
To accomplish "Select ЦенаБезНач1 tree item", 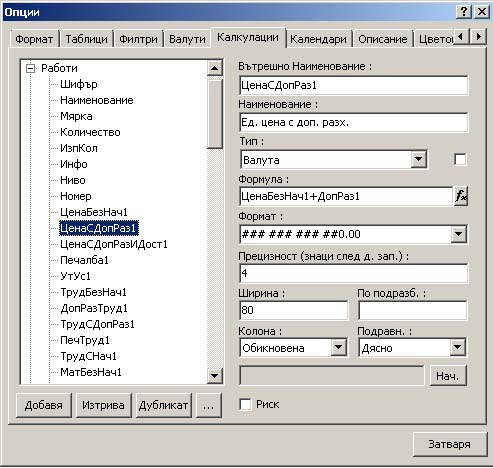I will point(94,212).
